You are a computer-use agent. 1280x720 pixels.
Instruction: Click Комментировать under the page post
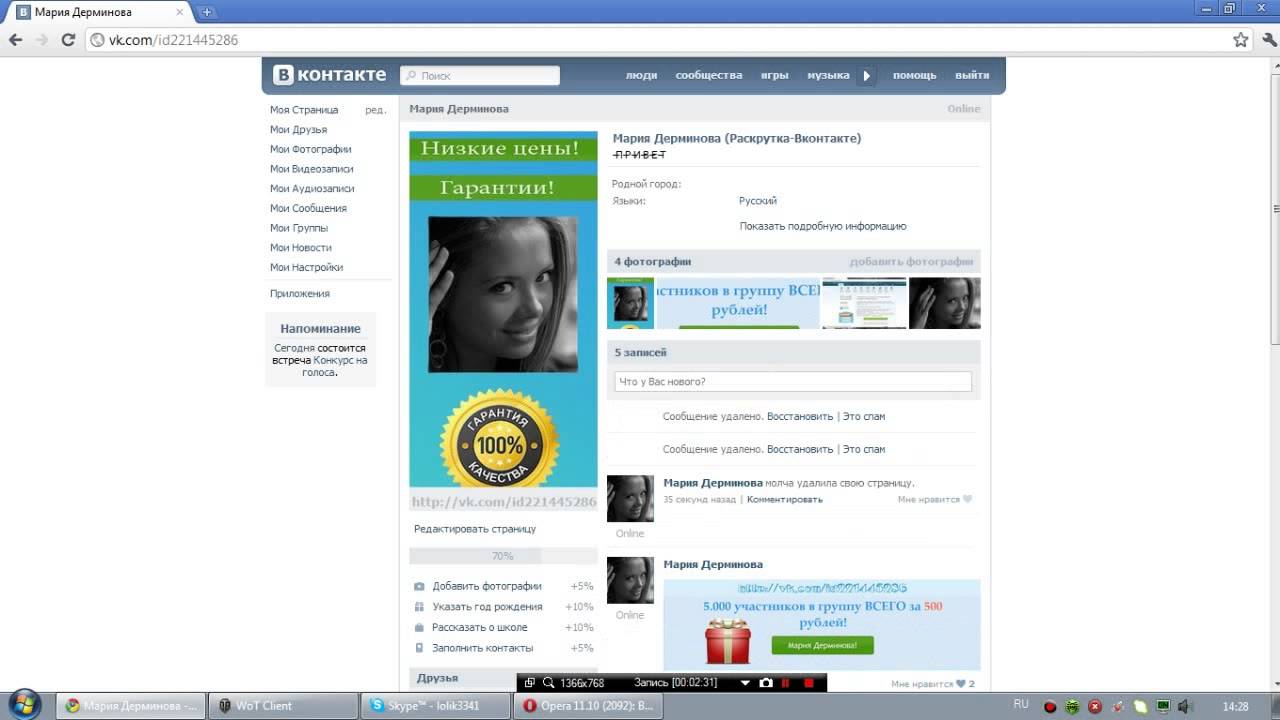point(785,499)
